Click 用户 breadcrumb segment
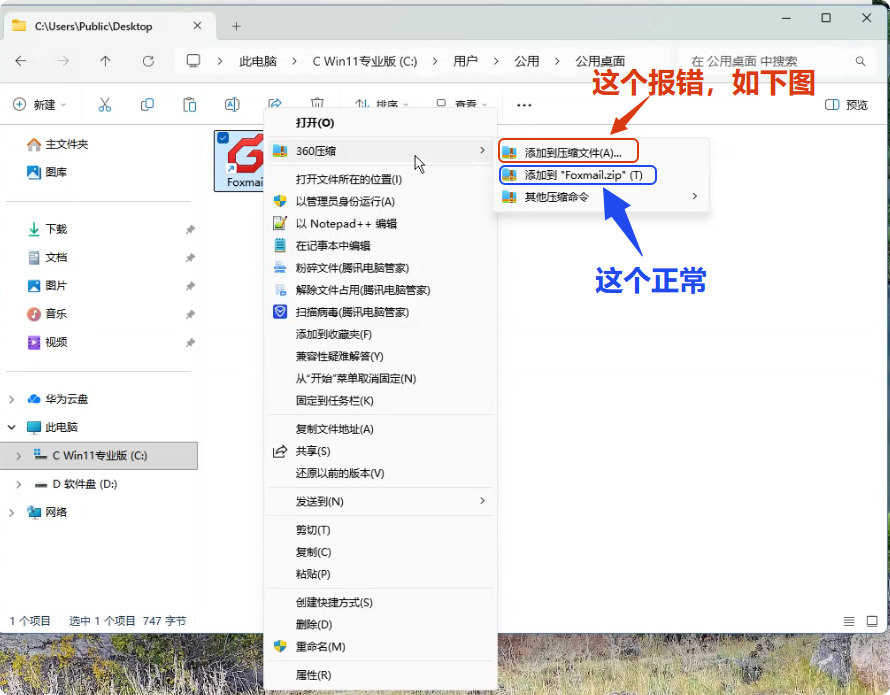This screenshot has width=890, height=695. click(x=465, y=61)
